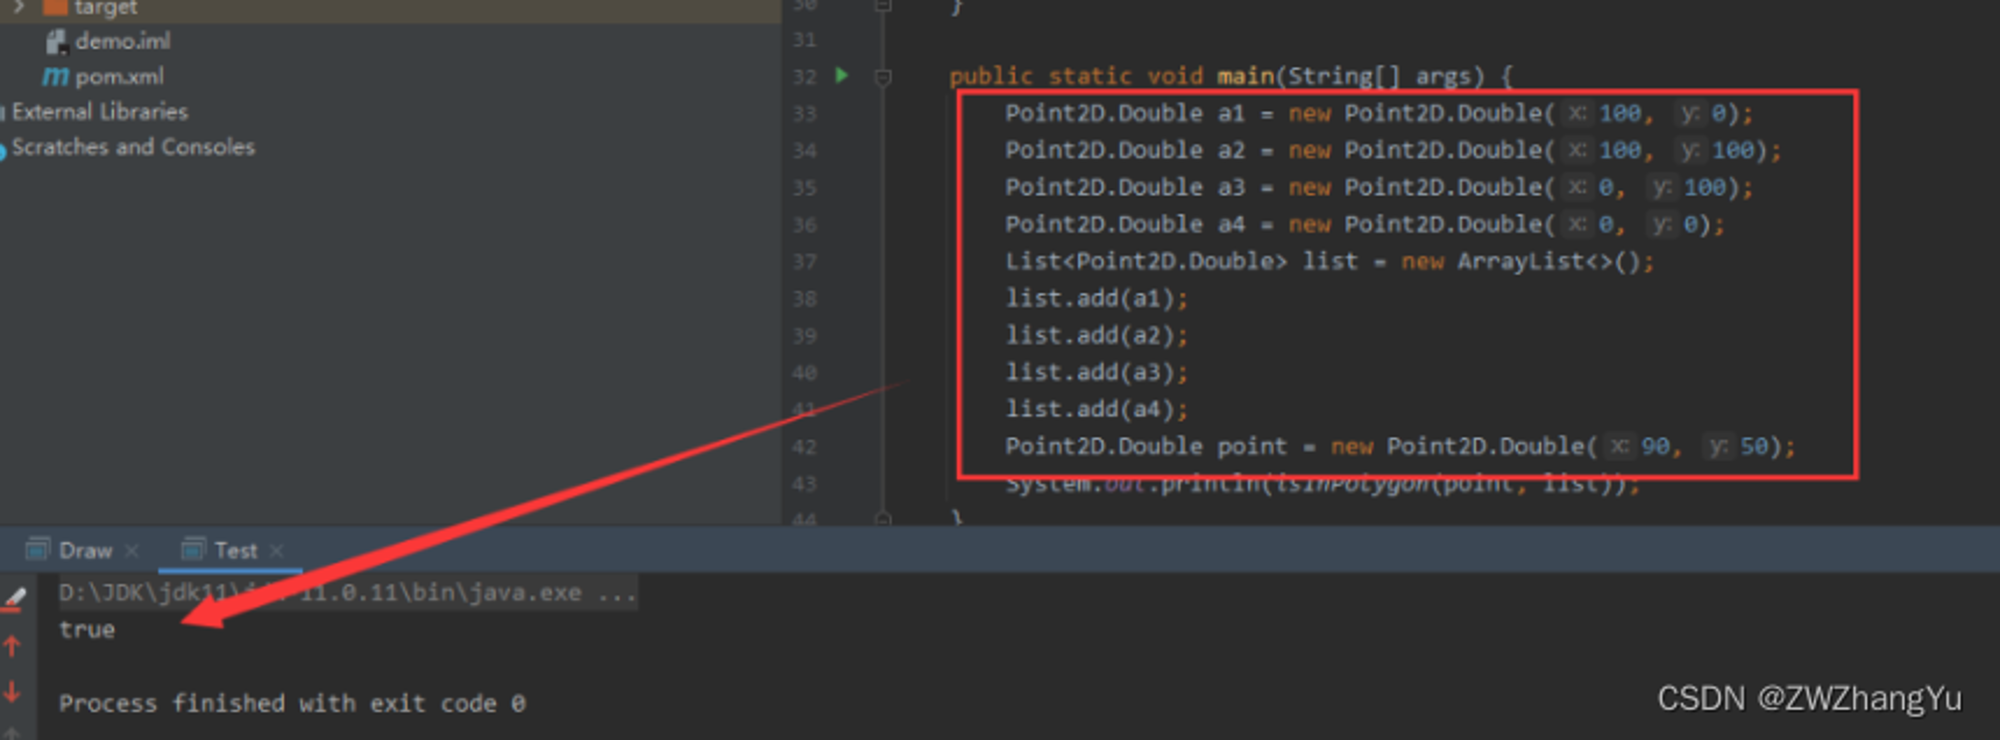Click the demo.iml file icon
The image size is (2000, 740).
pos(56,41)
